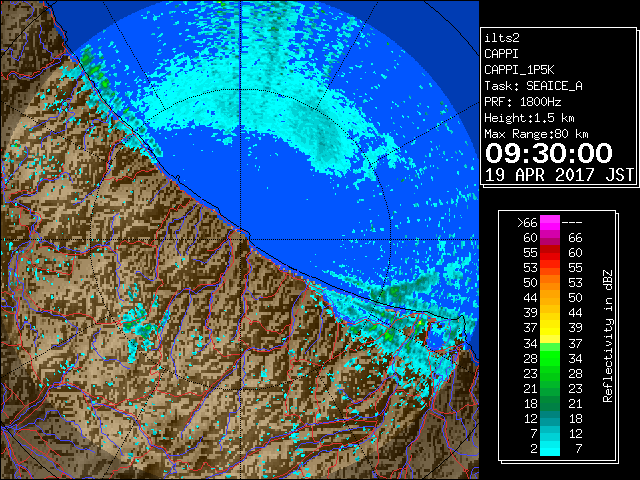Pick the bright green 28–34 dBZ swatch
This screenshot has width=640, height=480.
coord(550,358)
